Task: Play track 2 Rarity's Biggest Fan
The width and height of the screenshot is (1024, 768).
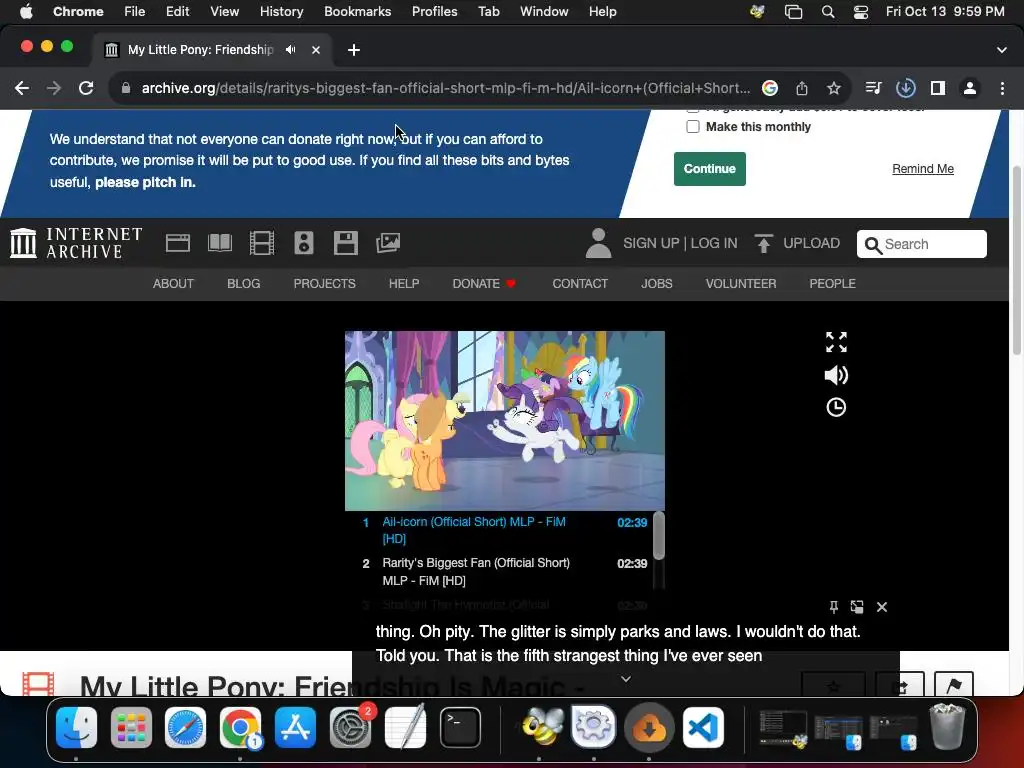Action: pyautogui.click(x=505, y=571)
